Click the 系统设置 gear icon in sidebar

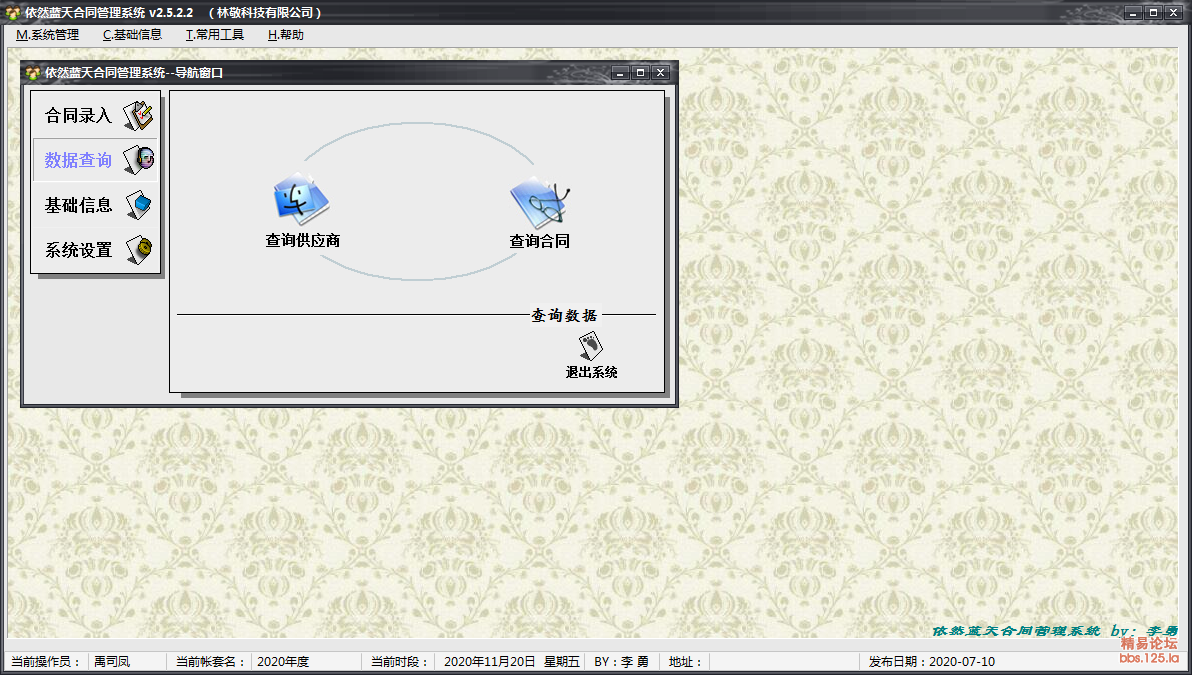(138, 249)
